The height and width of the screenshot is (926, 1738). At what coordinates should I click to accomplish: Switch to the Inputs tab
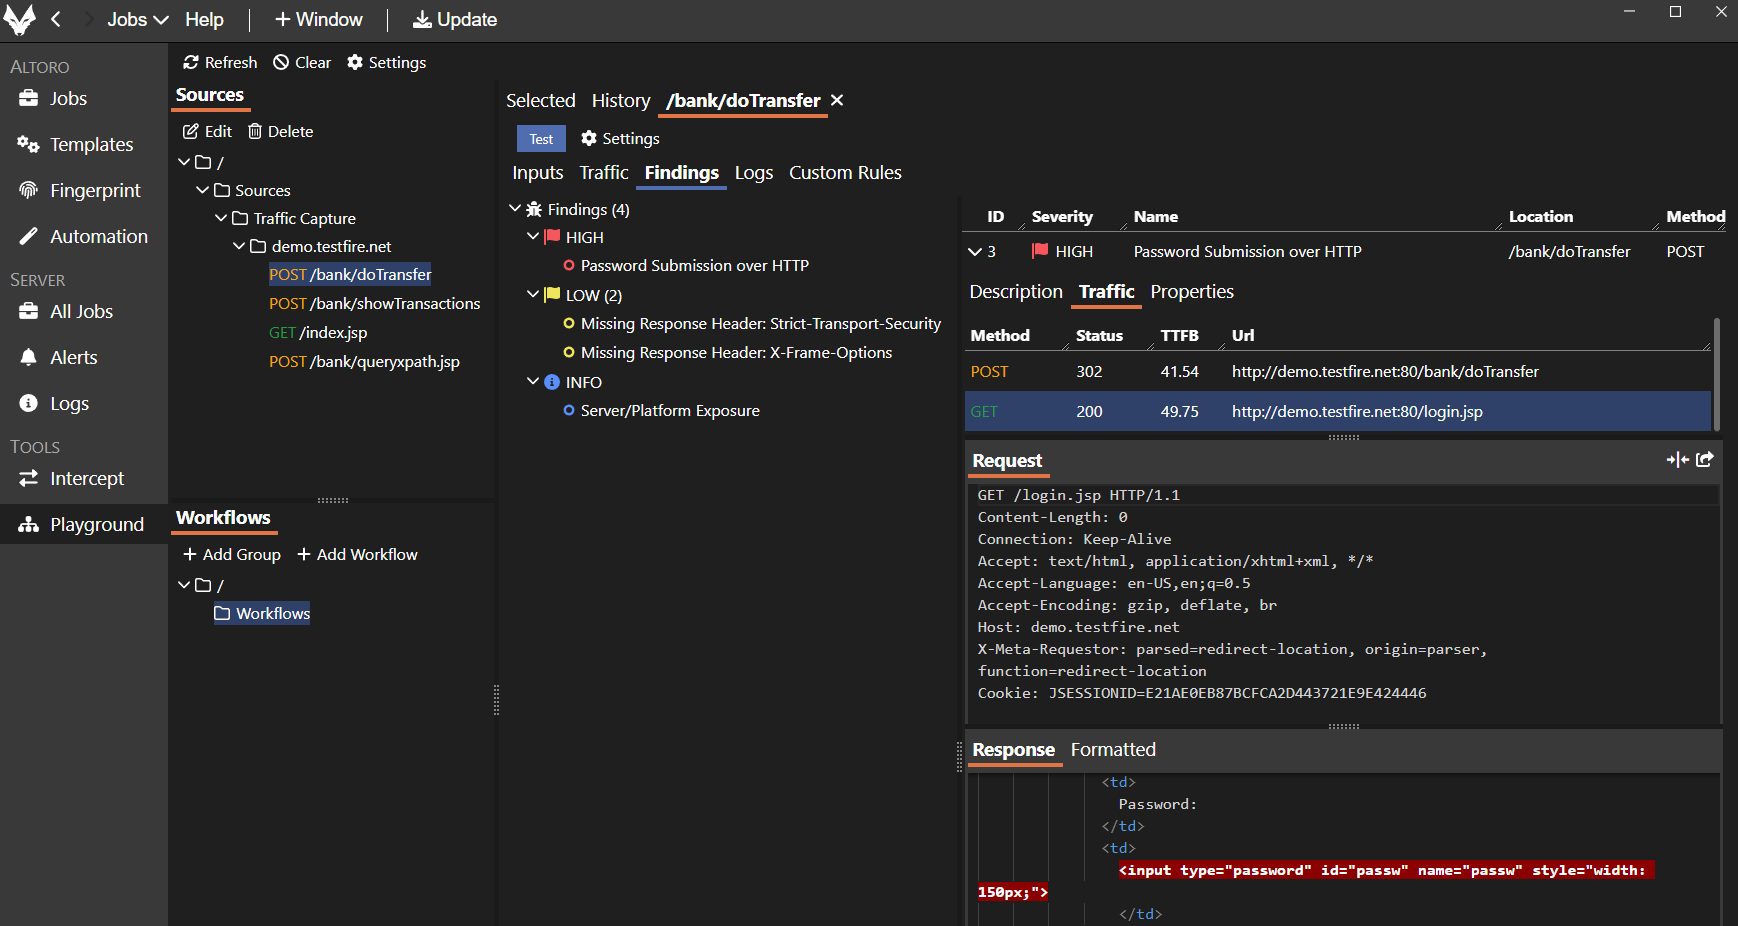(x=538, y=172)
